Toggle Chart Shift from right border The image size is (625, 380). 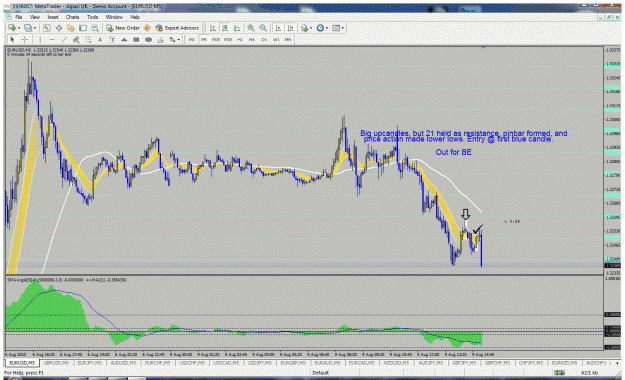coord(290,28)
